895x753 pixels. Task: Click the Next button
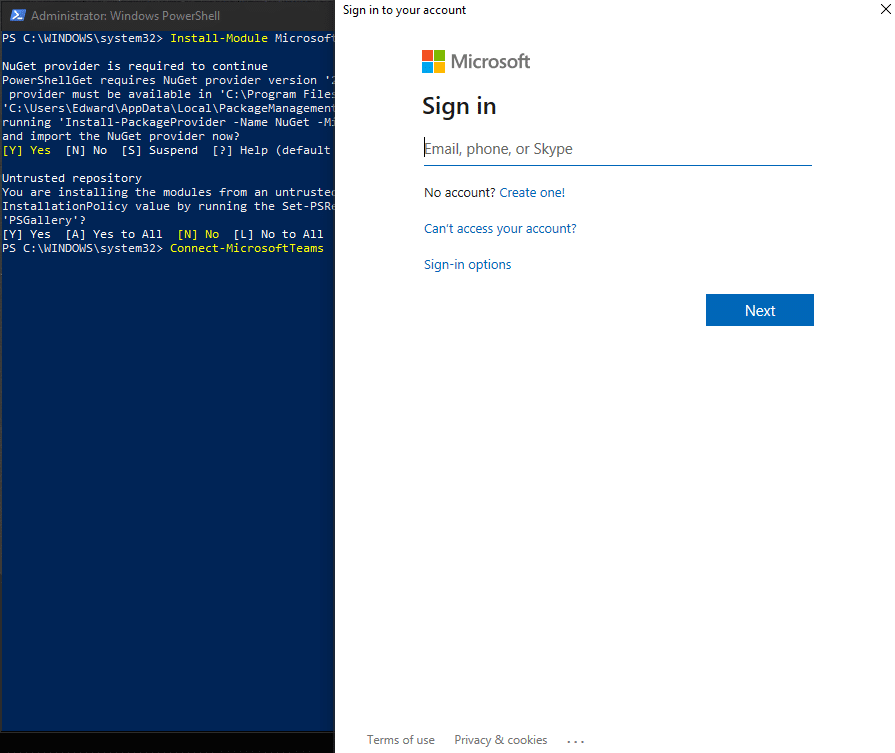coord(759,310)
